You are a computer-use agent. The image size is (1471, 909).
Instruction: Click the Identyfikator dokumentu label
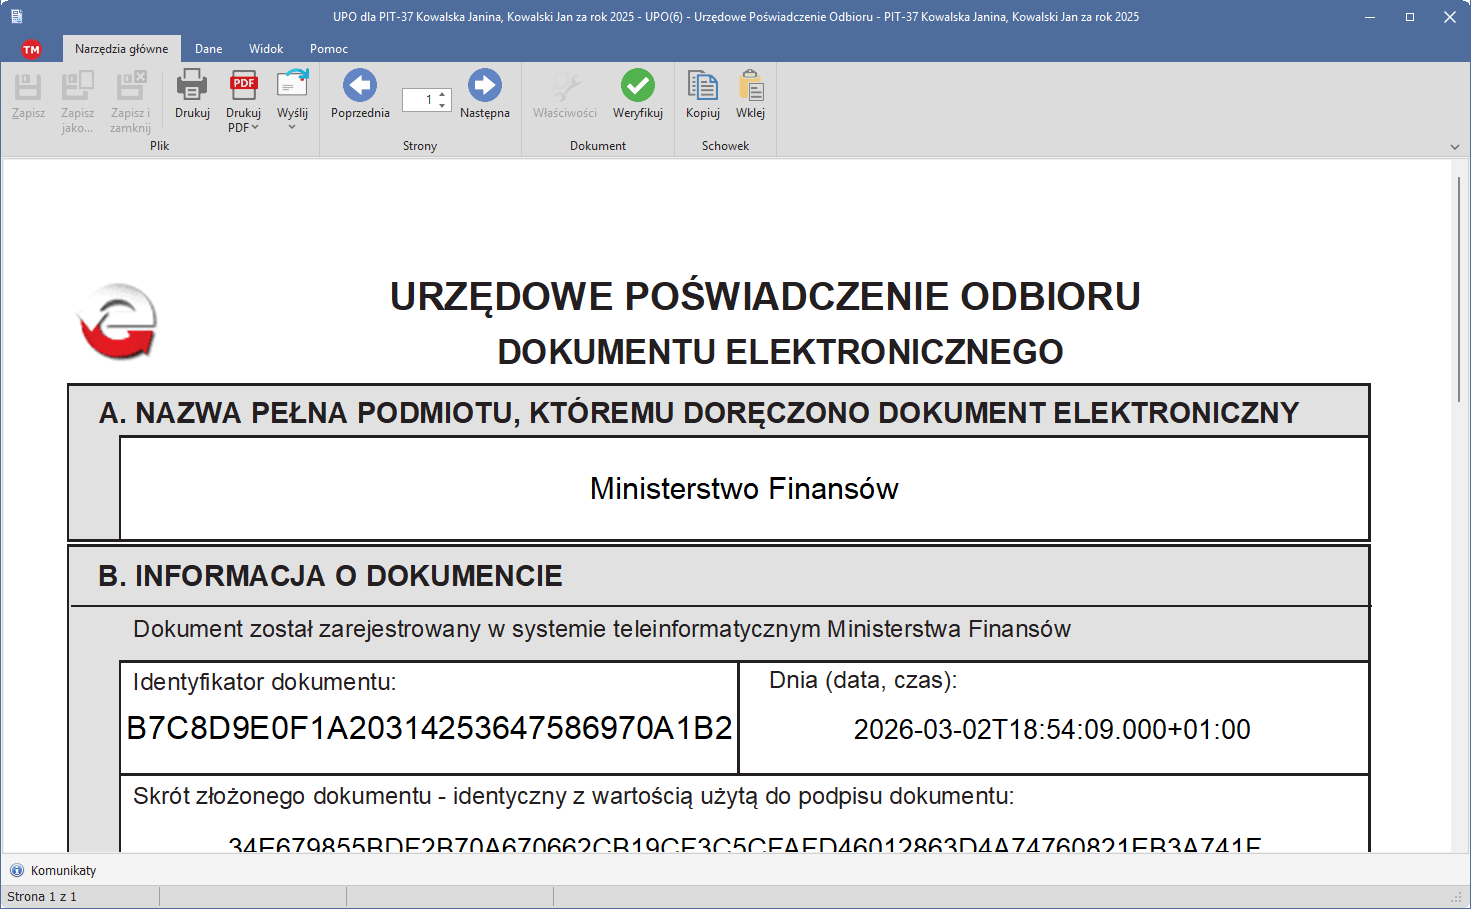click(x=264, y=682)
